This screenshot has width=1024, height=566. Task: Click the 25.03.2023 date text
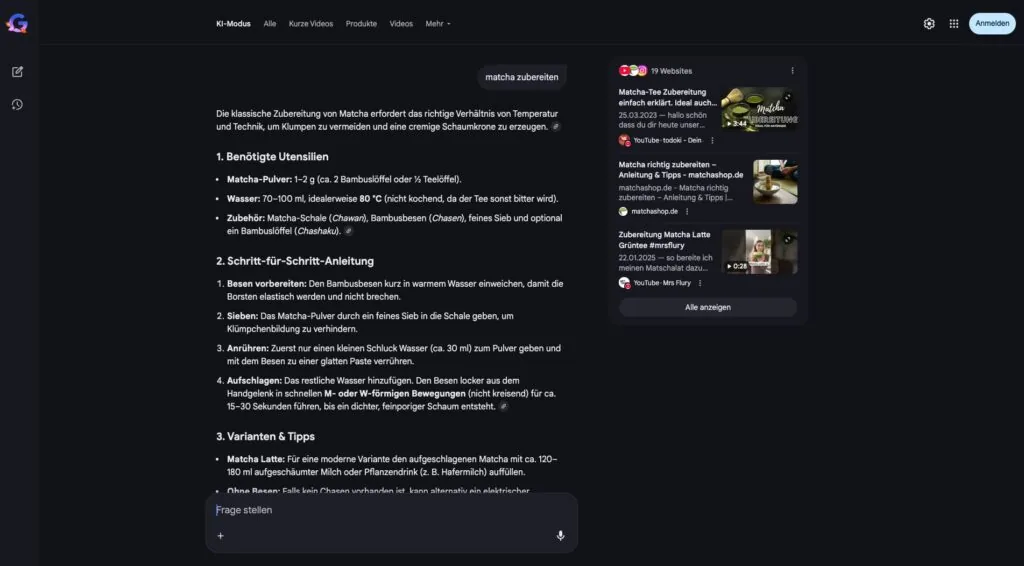click(637, 115)
